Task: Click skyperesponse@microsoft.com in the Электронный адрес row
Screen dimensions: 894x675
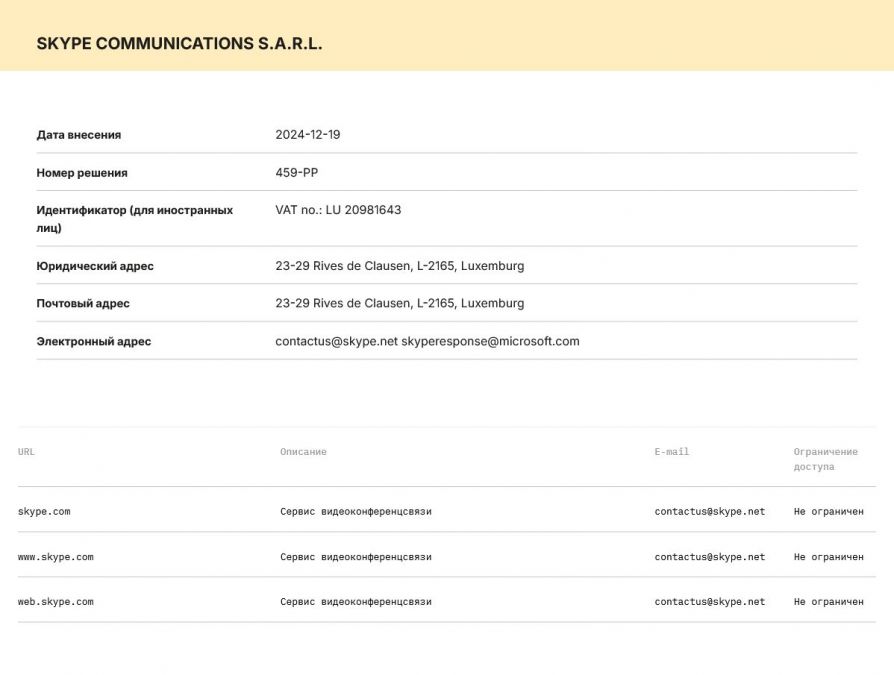Action: tap(490, 341)
